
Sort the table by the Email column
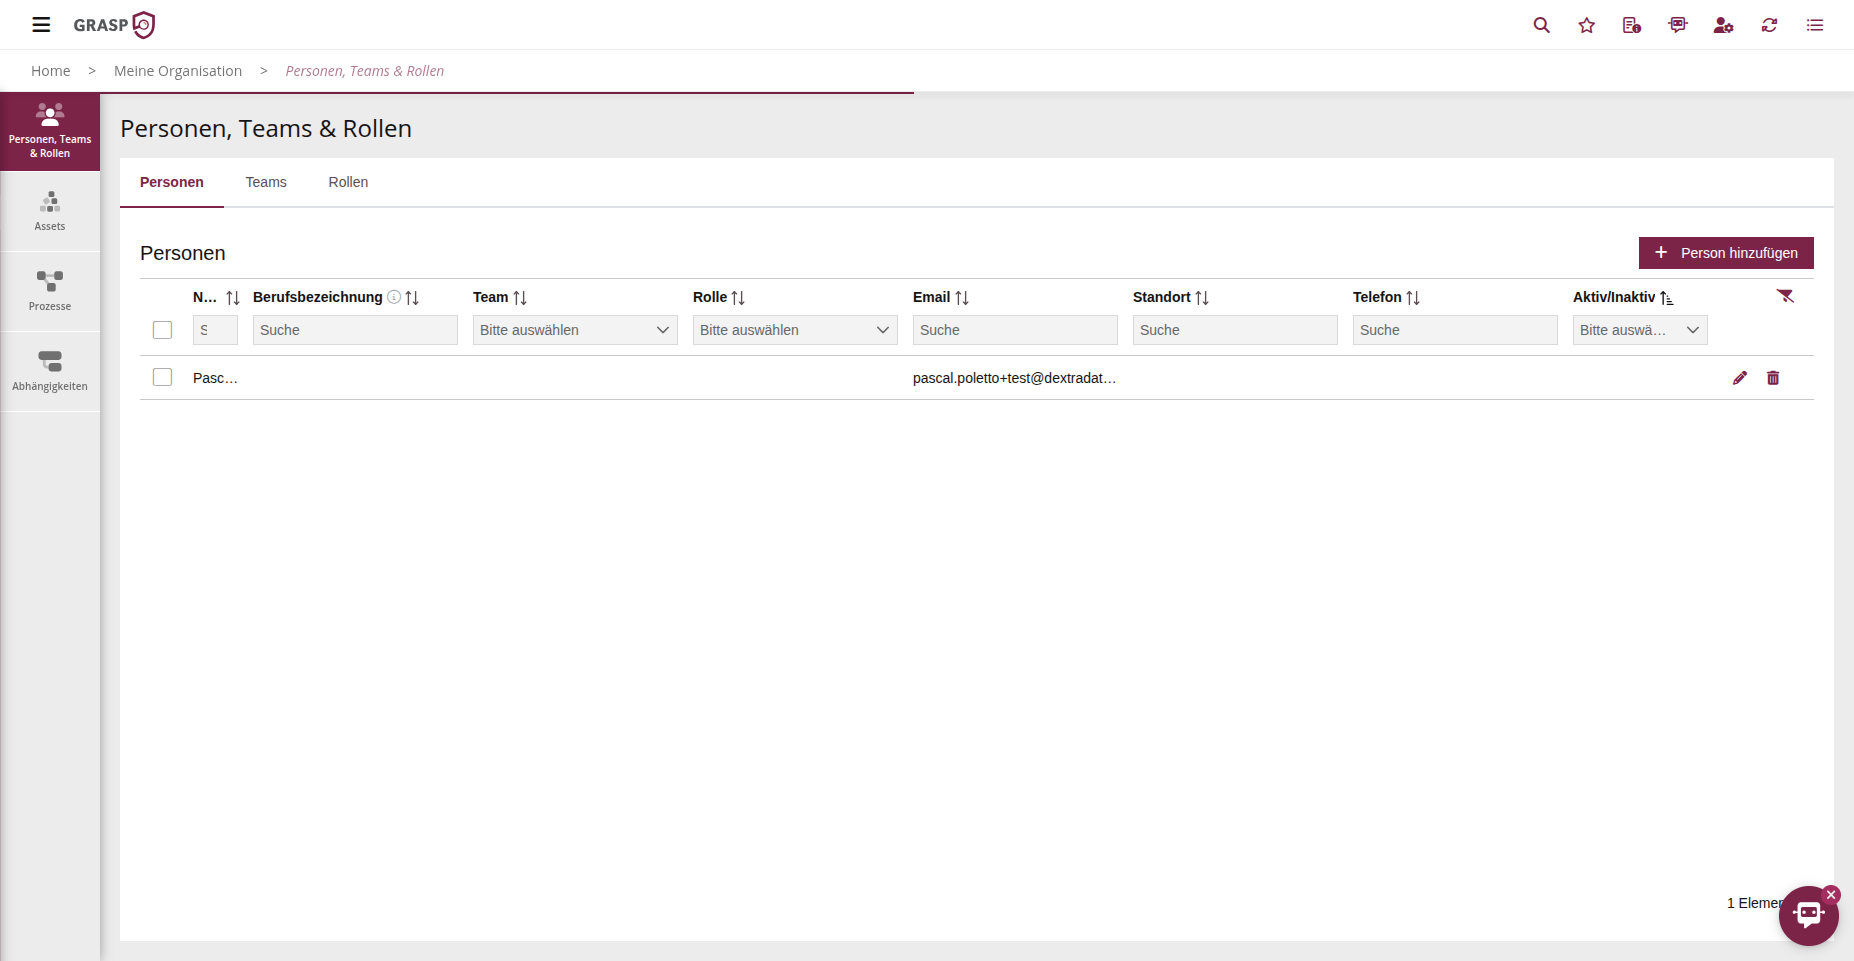[x=961, y=298]
